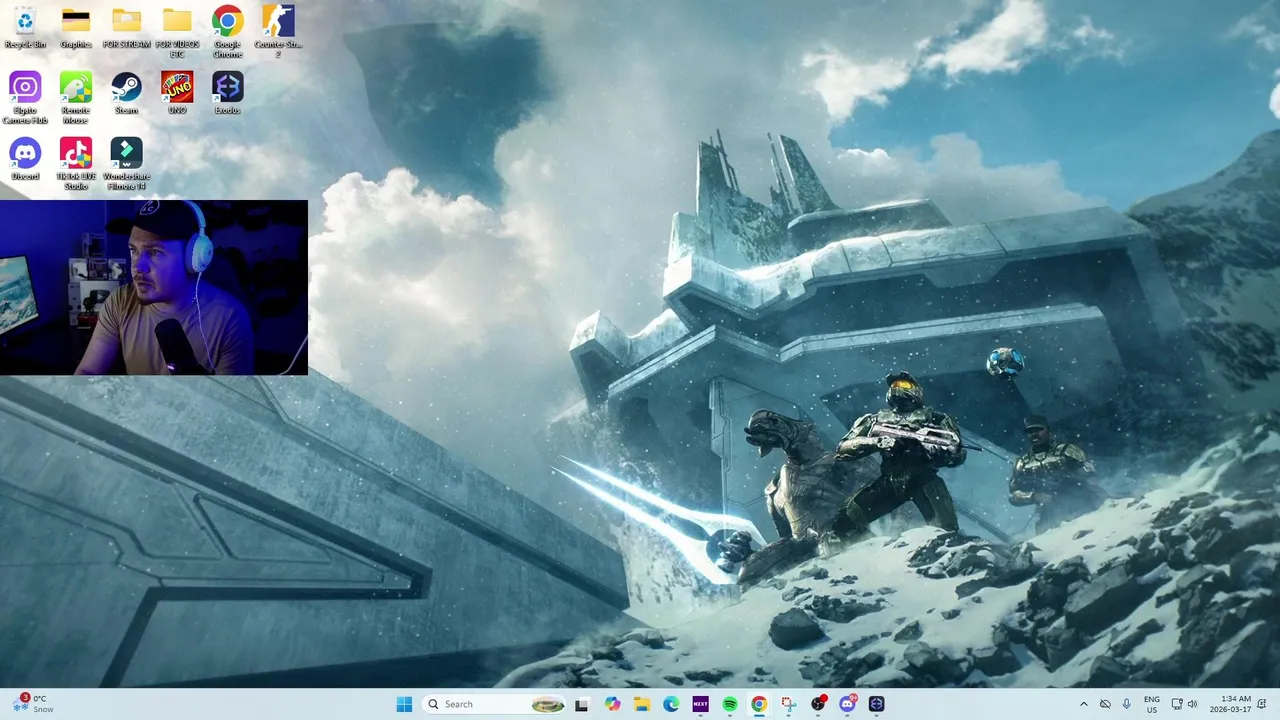Image resolution: width=1280 pixels, height=720 pixels.
Task: Switch to Chrome in the taskbar
Action: [x=759, y=704]
